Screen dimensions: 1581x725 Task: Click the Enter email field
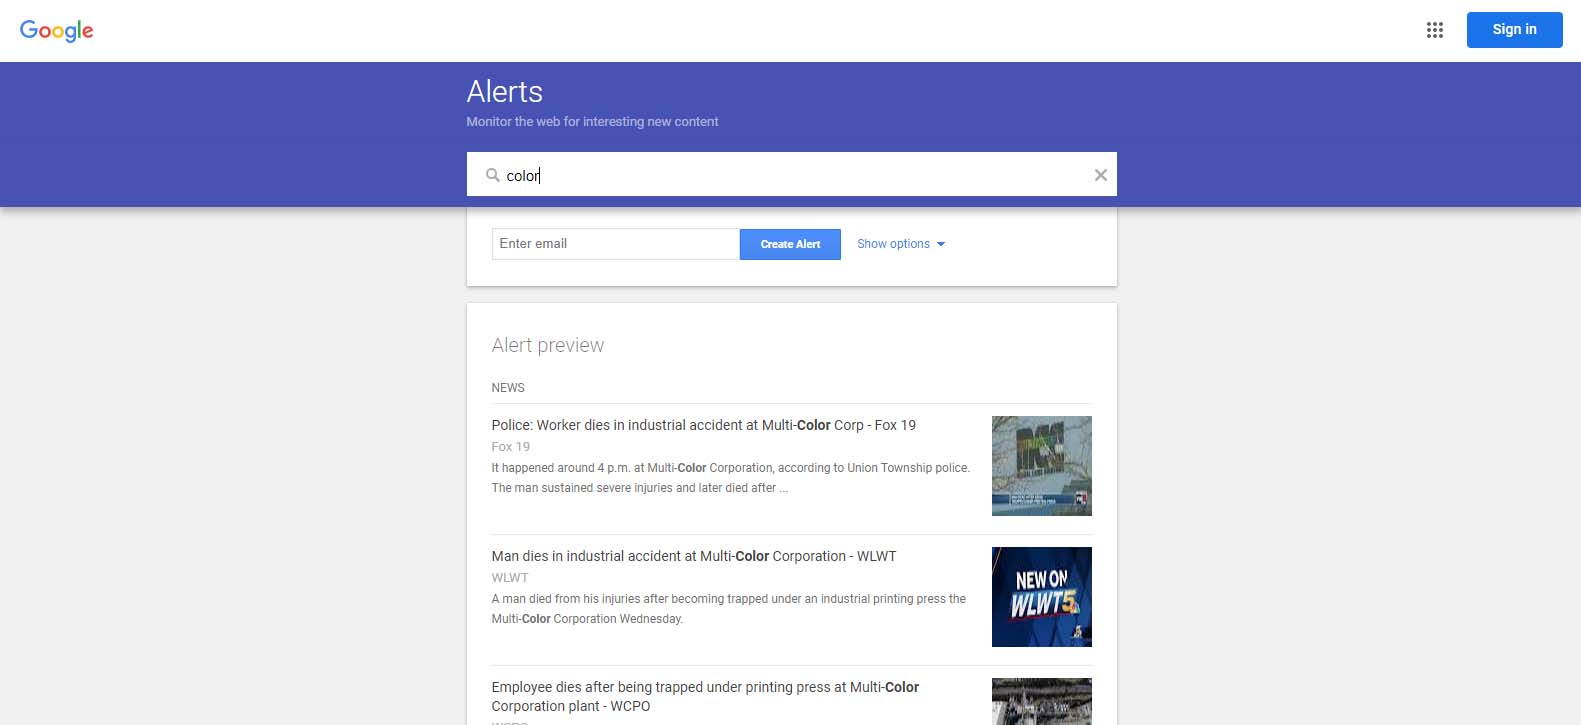coord(616,244)
